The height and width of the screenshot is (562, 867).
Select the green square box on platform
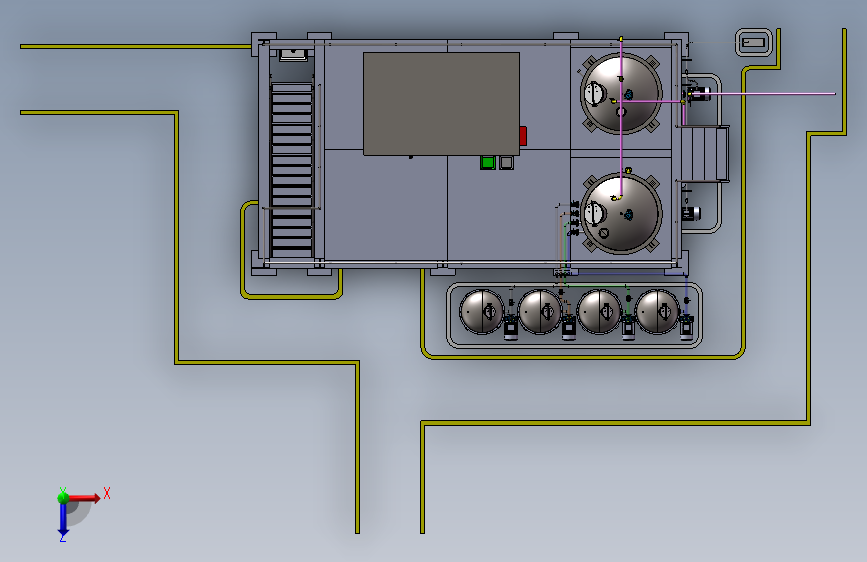(x=487, y=162)
